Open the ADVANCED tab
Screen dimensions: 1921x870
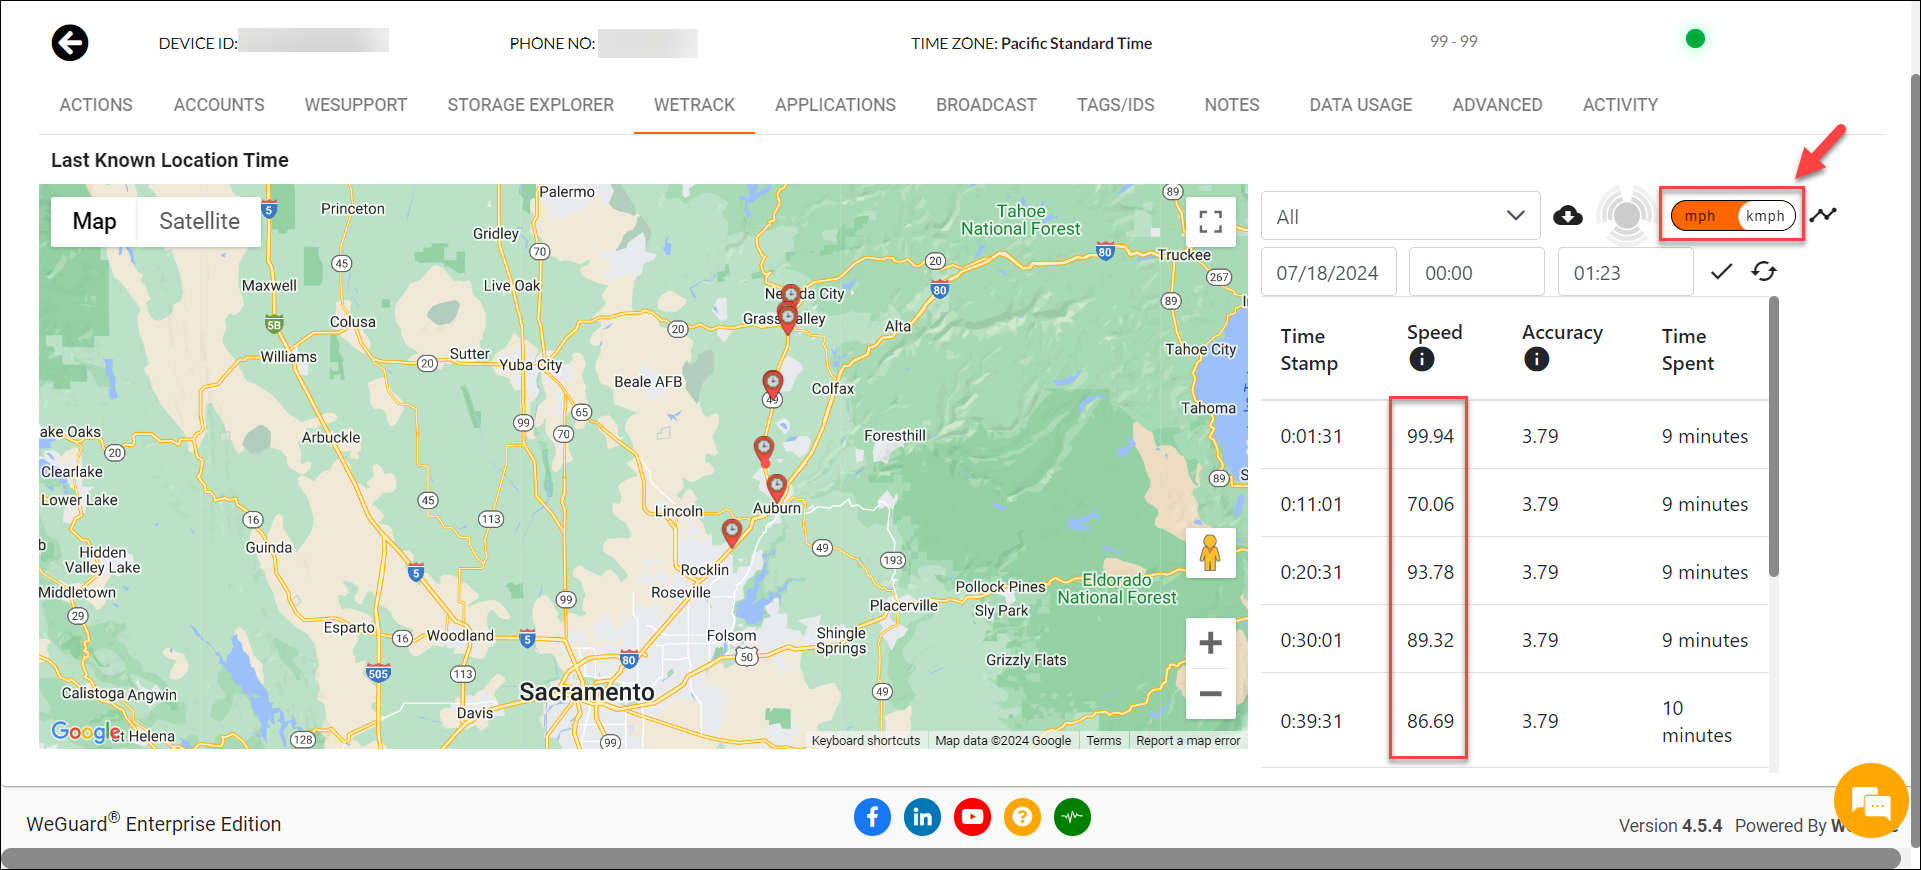pyautogui.click(x=1497, y=105)
